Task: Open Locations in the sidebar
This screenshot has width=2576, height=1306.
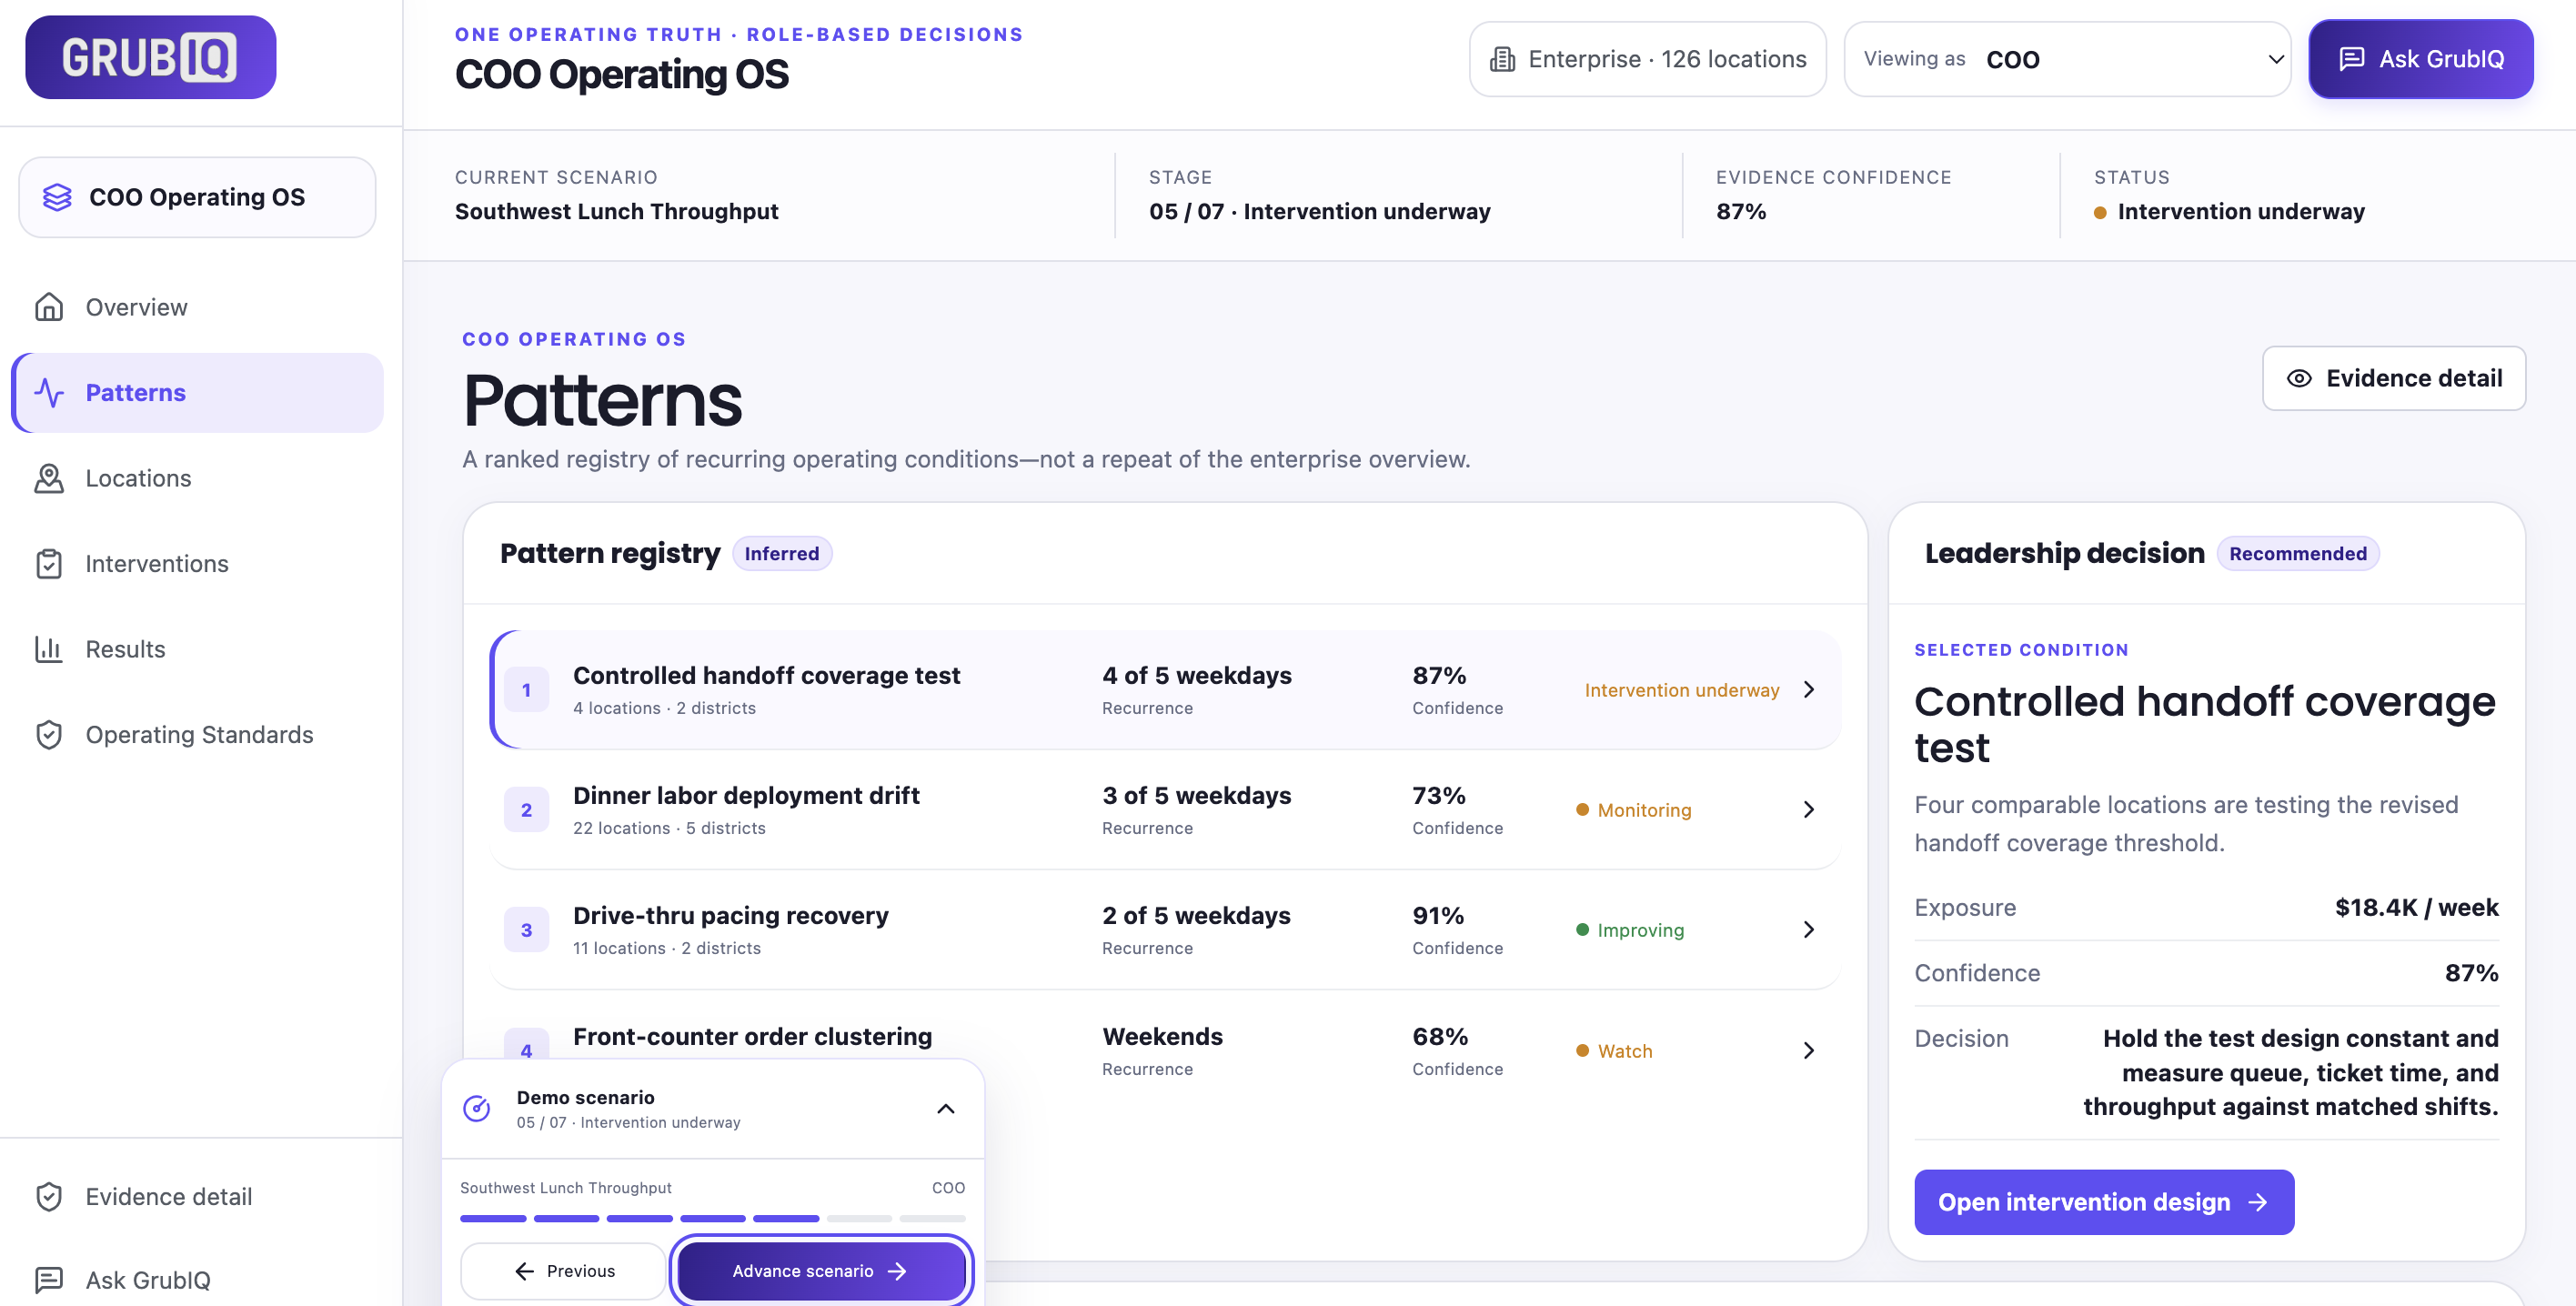Action: tap(197, 478)
